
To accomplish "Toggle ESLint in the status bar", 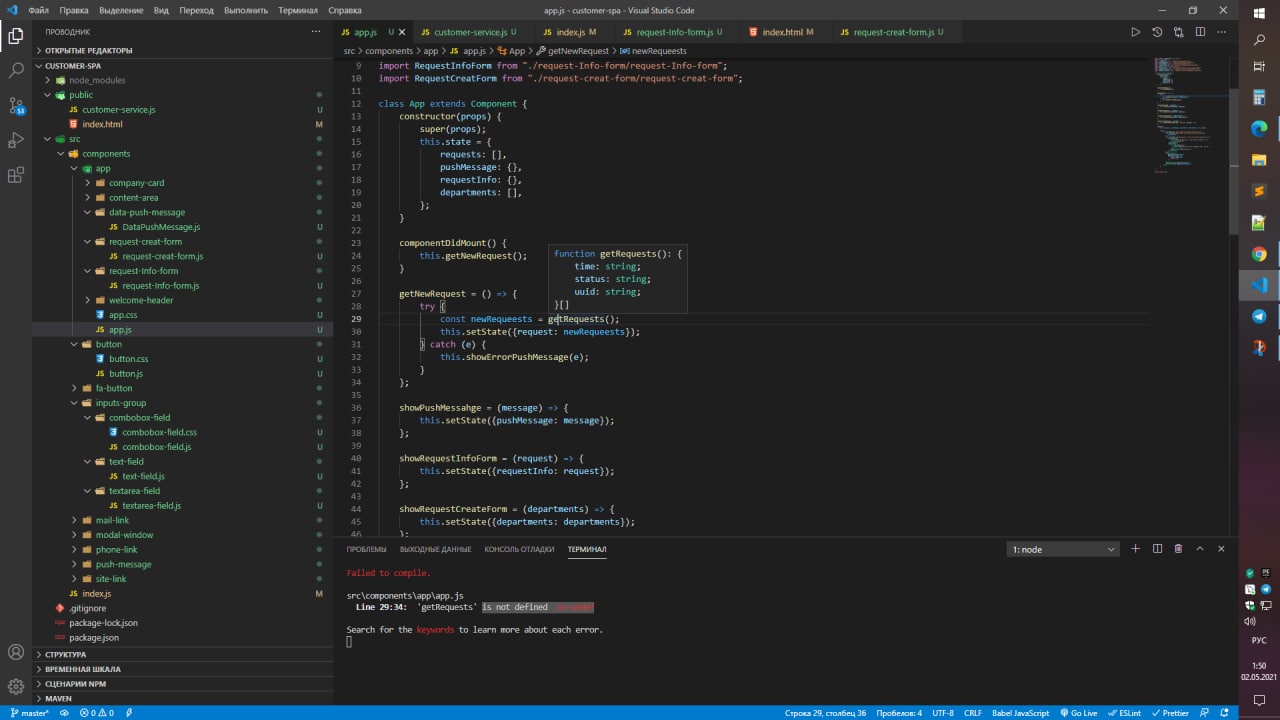I will [1125, 713].
